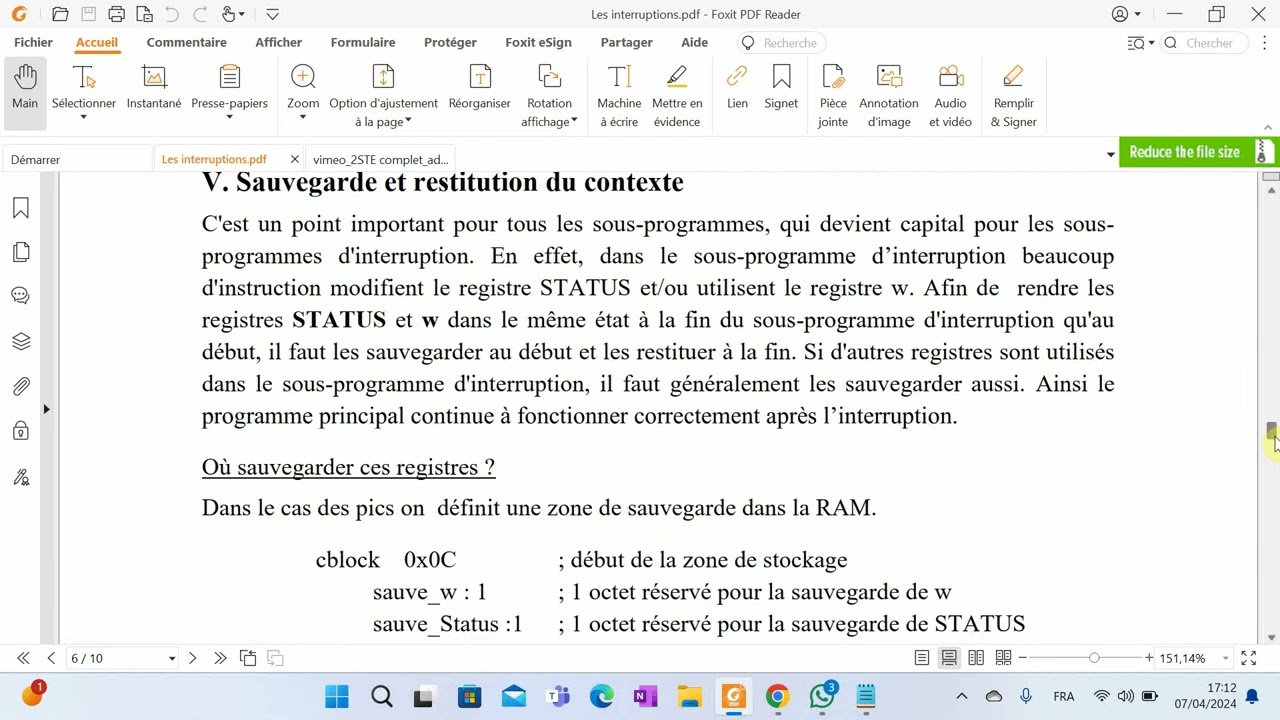Viewport: 1280px width, 720px height.
Task: Select the Main hand tool
Action: tap(25, 88)
